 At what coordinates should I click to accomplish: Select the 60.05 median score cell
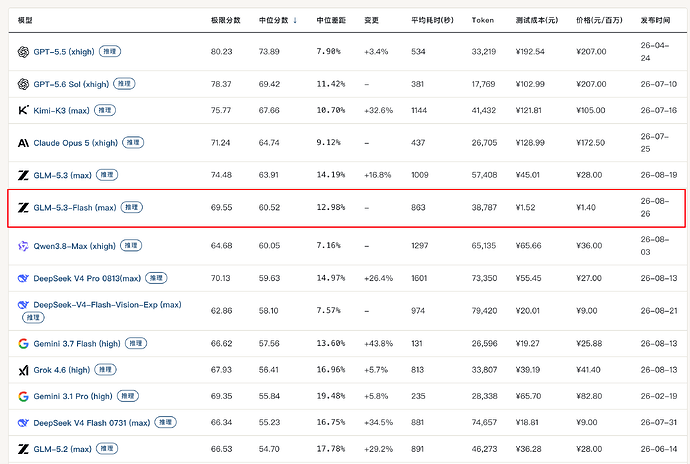[269, 246]
